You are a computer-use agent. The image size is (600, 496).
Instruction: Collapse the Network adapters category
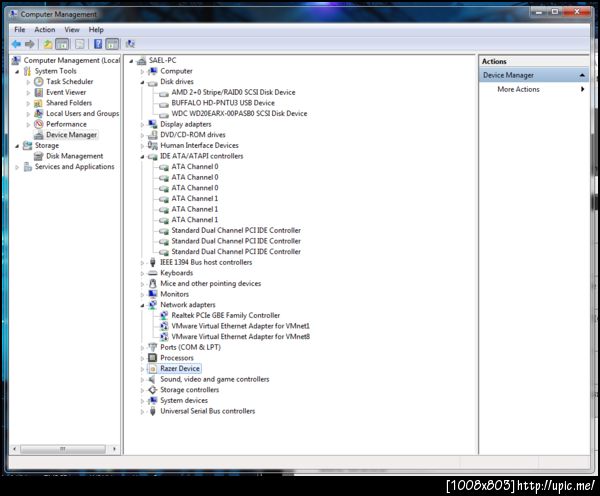[142, 305]
